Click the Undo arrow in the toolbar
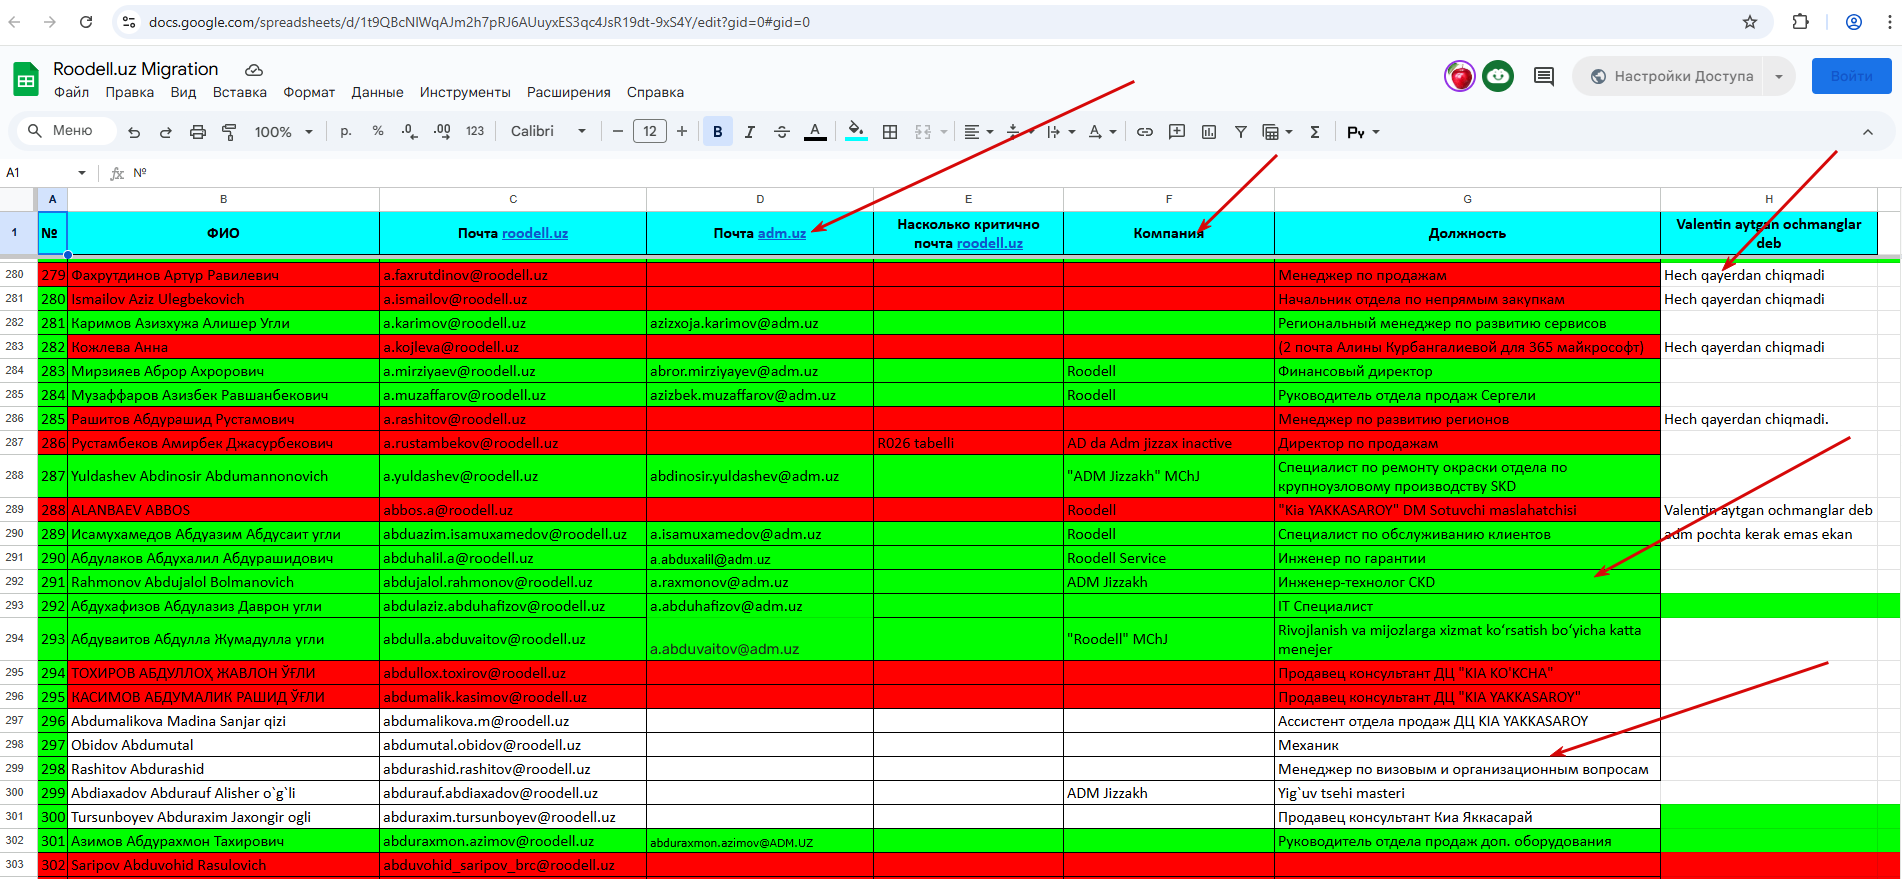The height and width of the screenshot is (879, 1902). 134,132
